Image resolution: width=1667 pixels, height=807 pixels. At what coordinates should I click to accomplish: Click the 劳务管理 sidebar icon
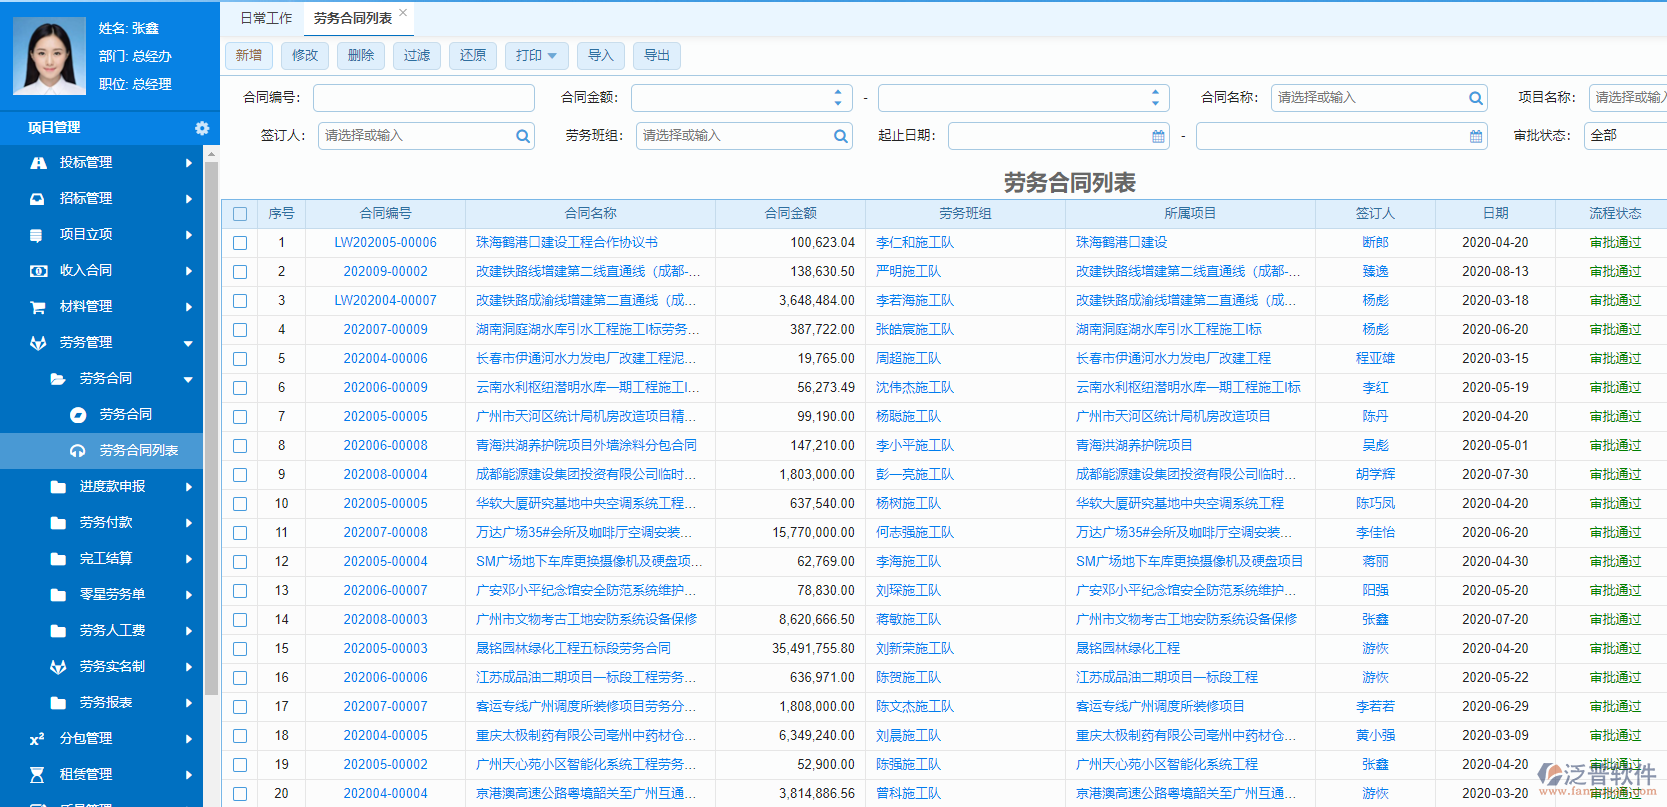[x=38, y=343]
